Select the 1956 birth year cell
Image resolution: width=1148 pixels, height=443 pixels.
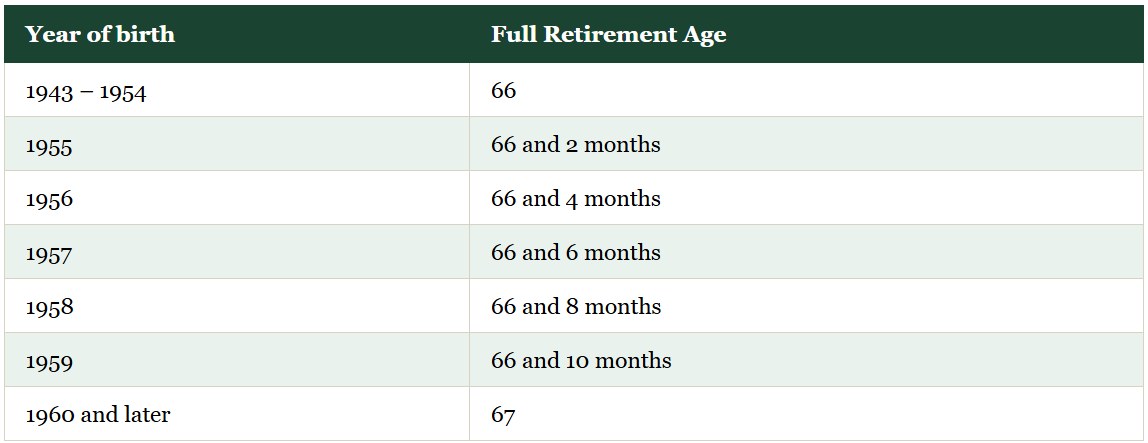pos(236,198)
